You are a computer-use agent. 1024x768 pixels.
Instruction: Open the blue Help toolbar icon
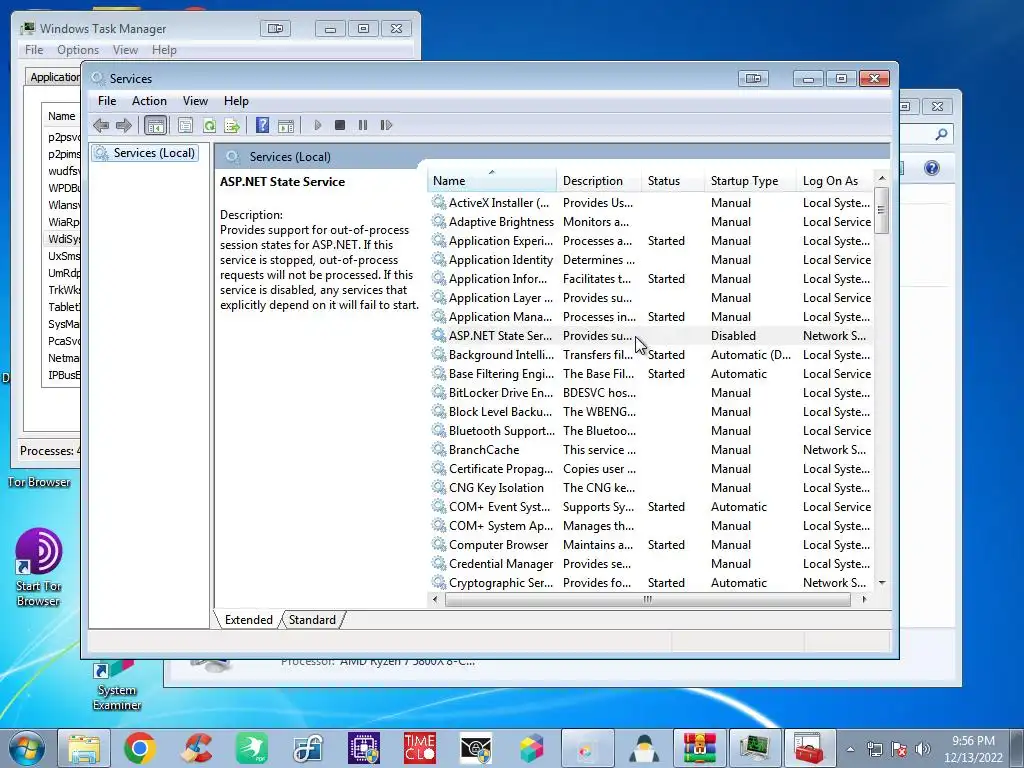263,125
